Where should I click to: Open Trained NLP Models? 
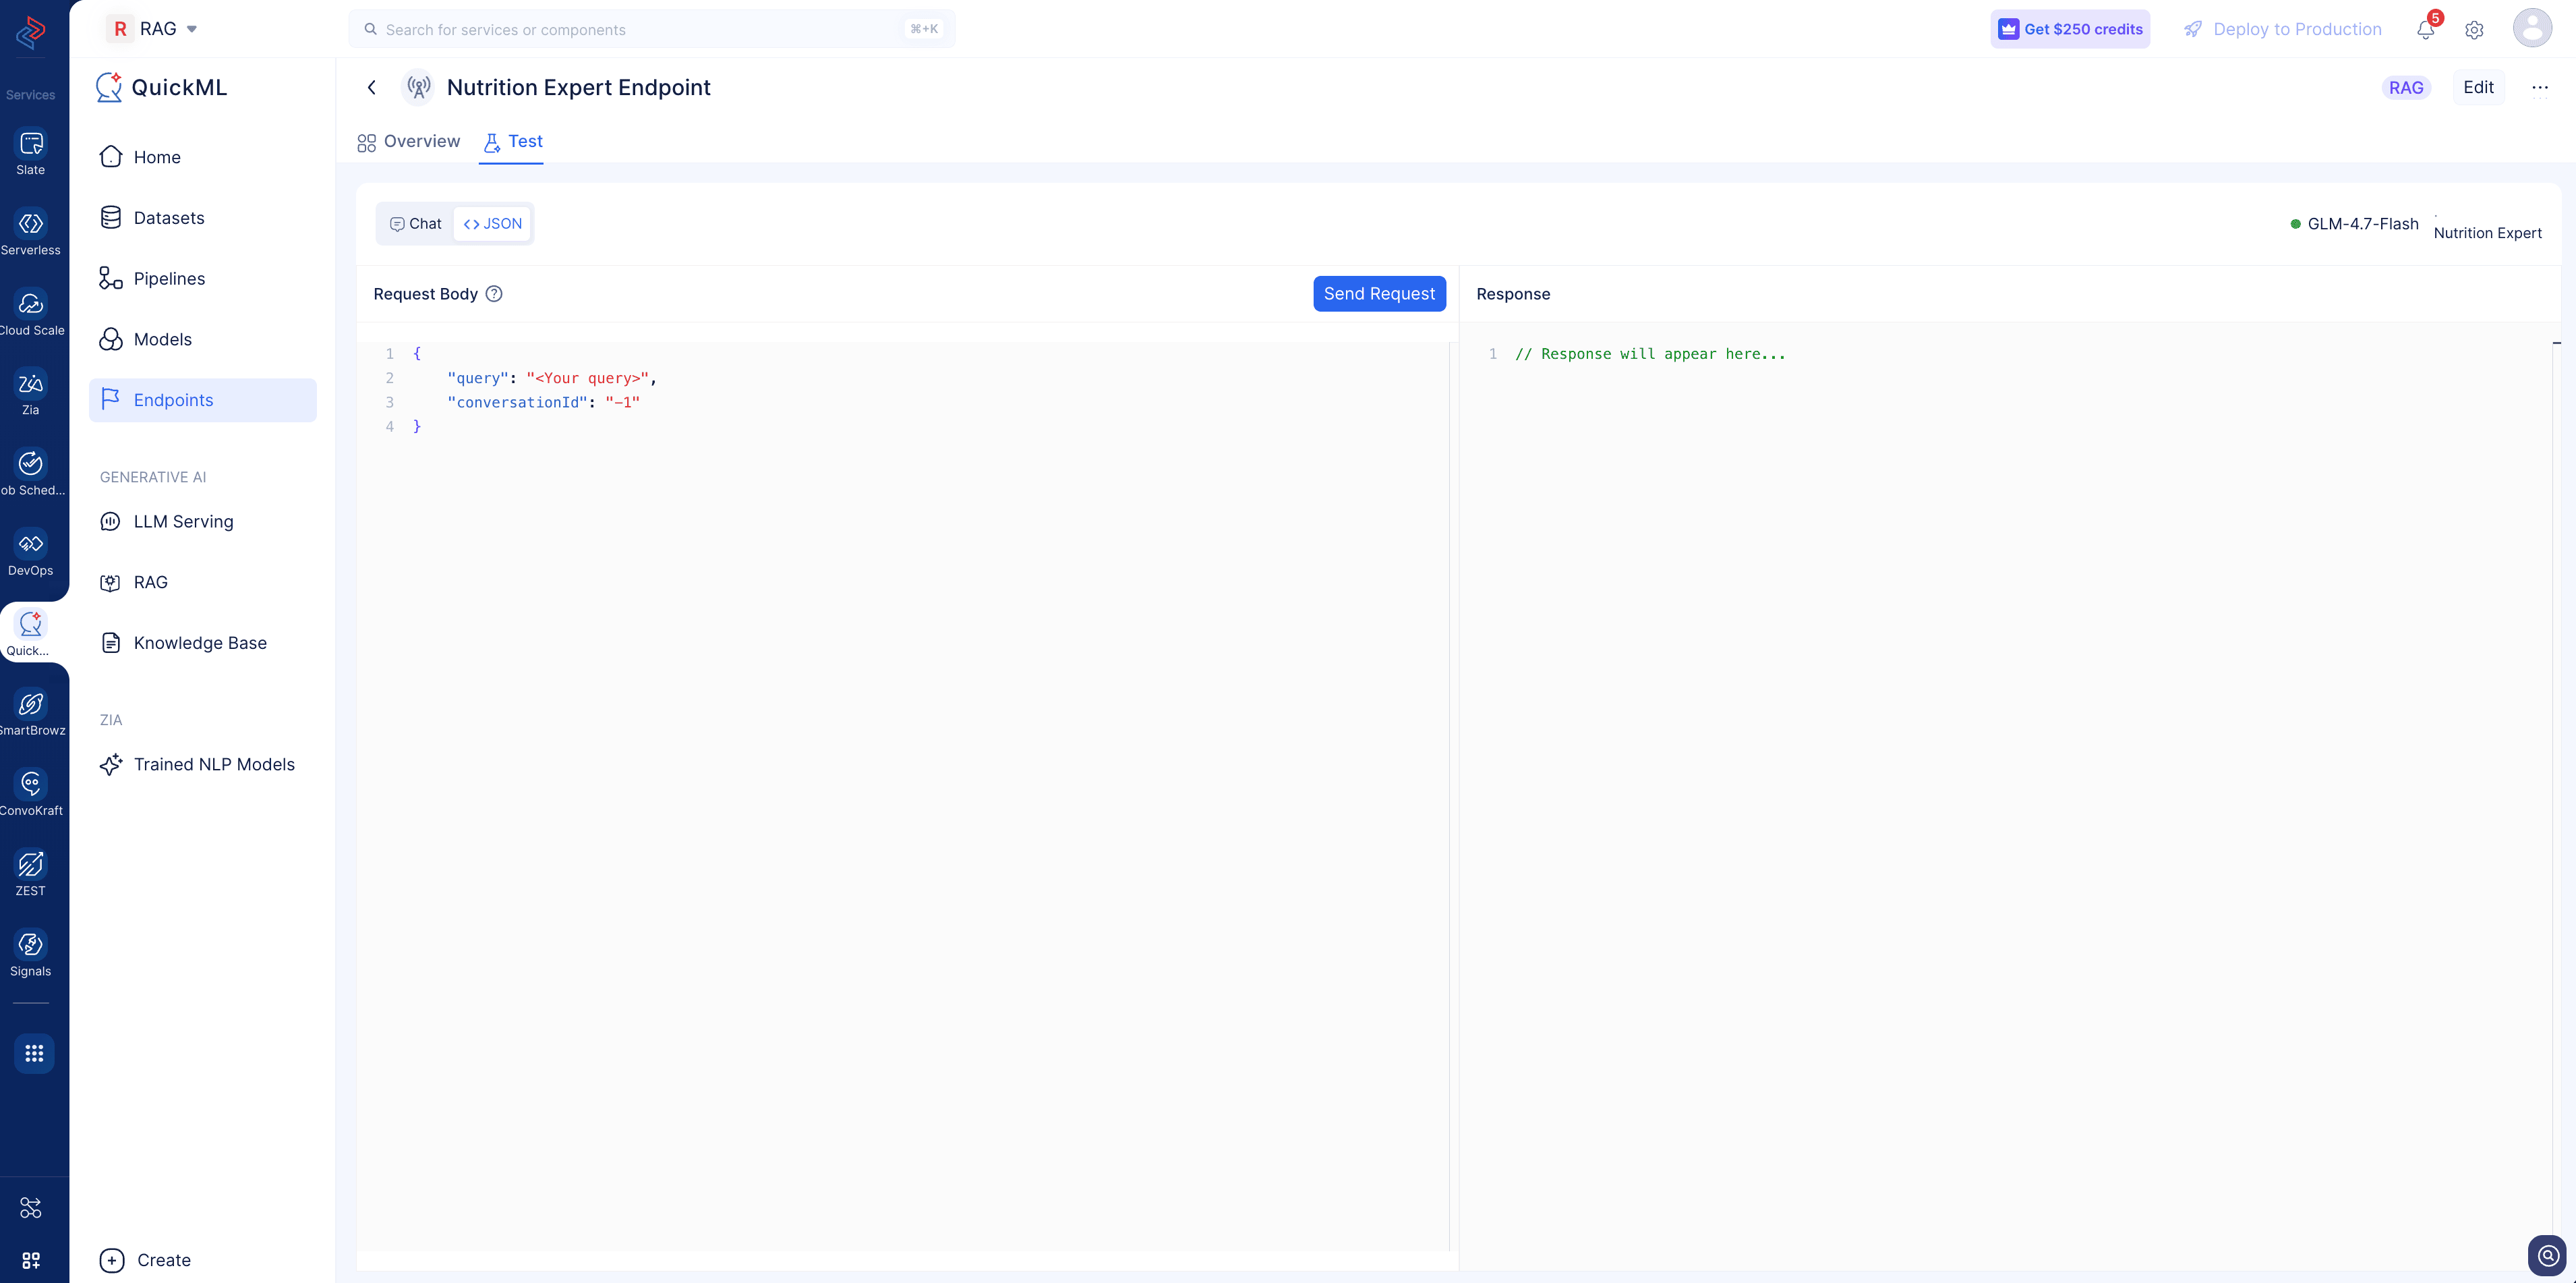(x=203, y=765)
